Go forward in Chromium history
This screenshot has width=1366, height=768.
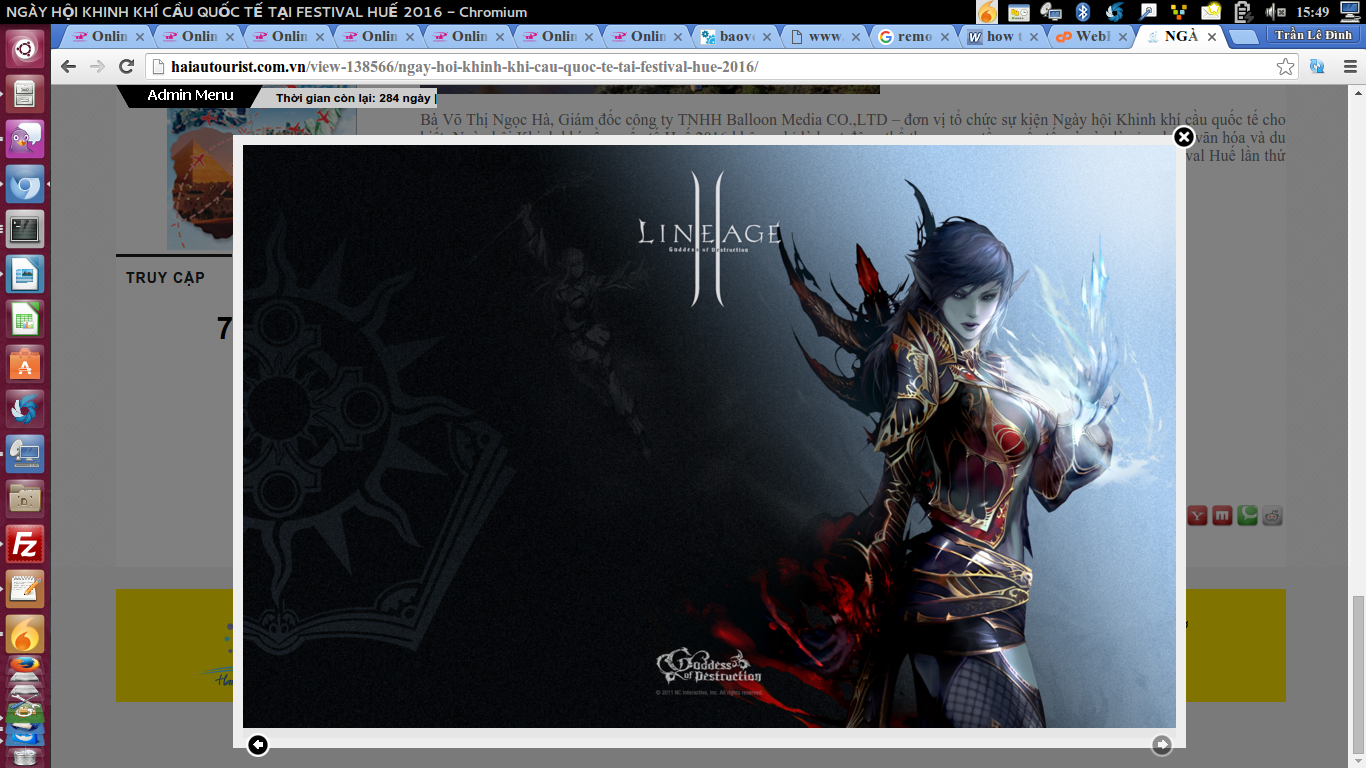(x=97, y=66)
